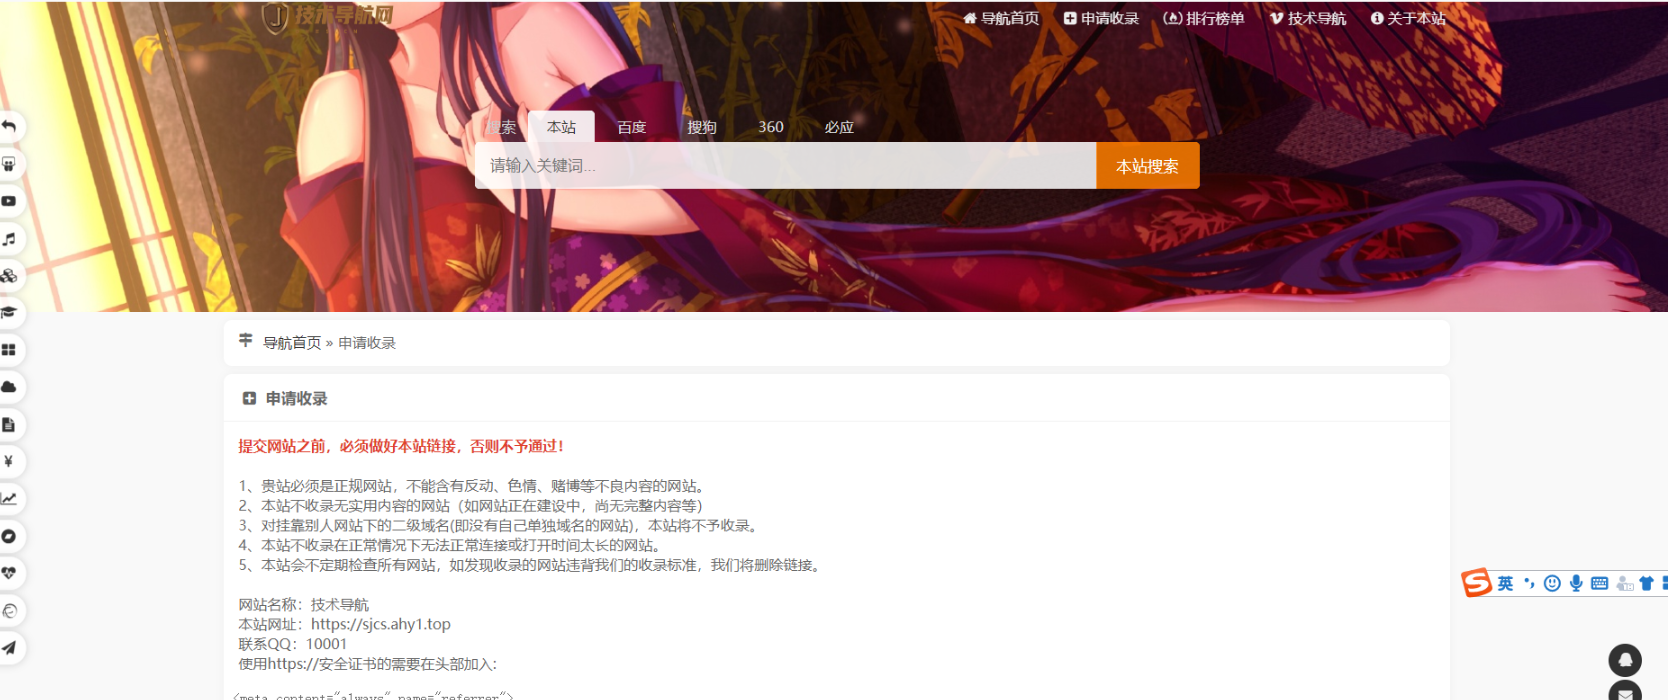The image size is (1668, 700).
Task: Click the QQ penguin contact button
Action: click(x=1625, y=660)
